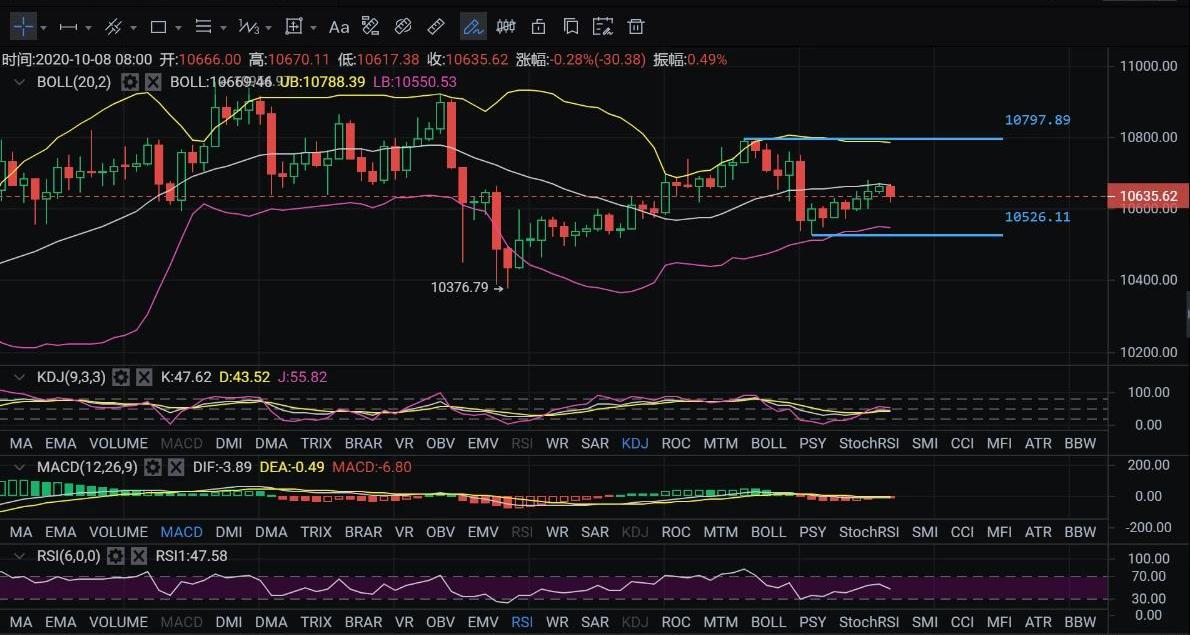The image size is (1190, 635).
Task: Click the VOLUME tab below the MACD chart
Action: [118, 532]
